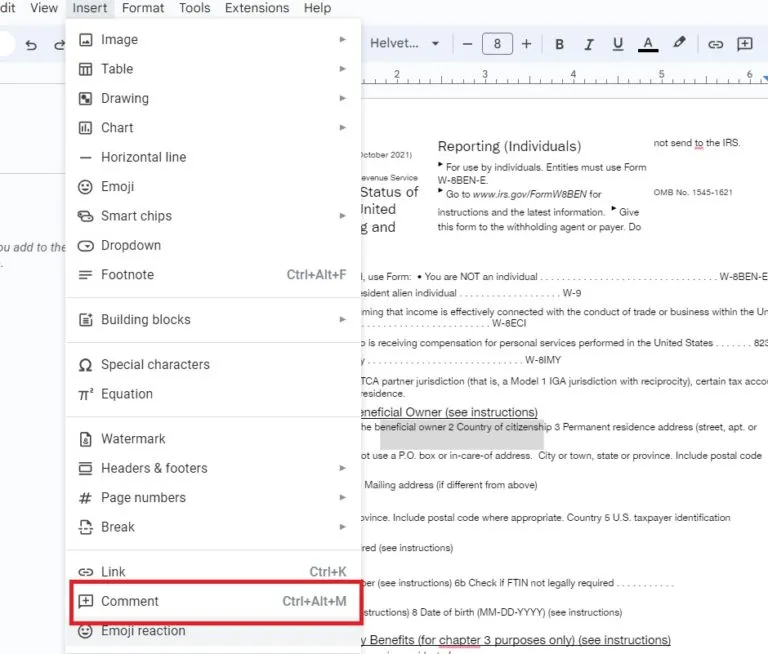Click the Smart chips icon
The image size is (768, 654).
(86, 216)
